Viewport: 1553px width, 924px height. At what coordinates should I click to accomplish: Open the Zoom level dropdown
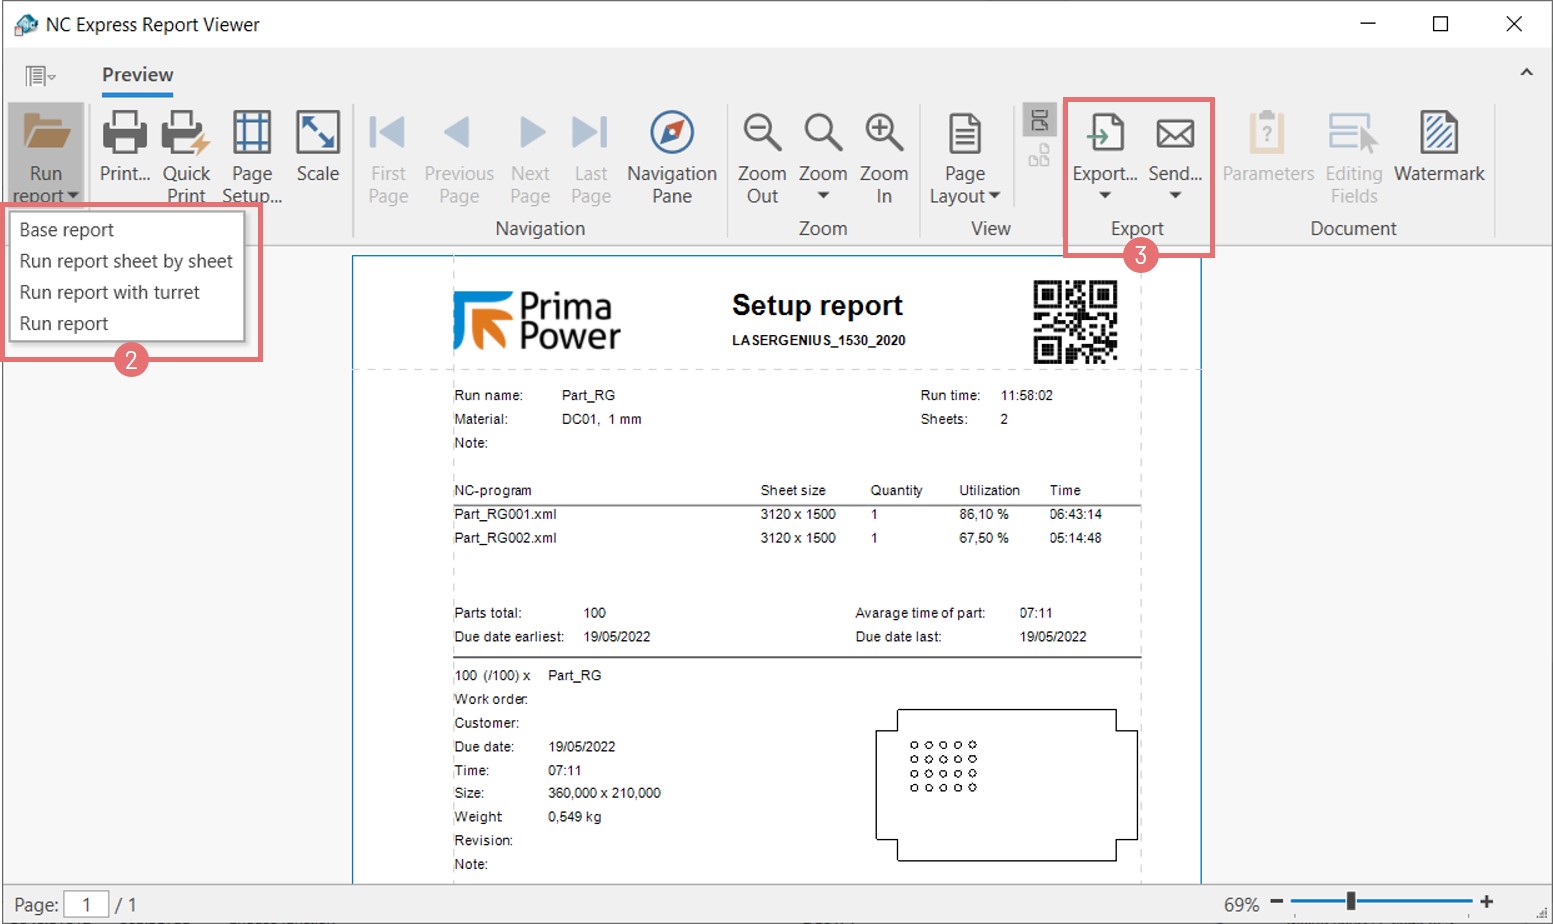click(x=823, y=196)
